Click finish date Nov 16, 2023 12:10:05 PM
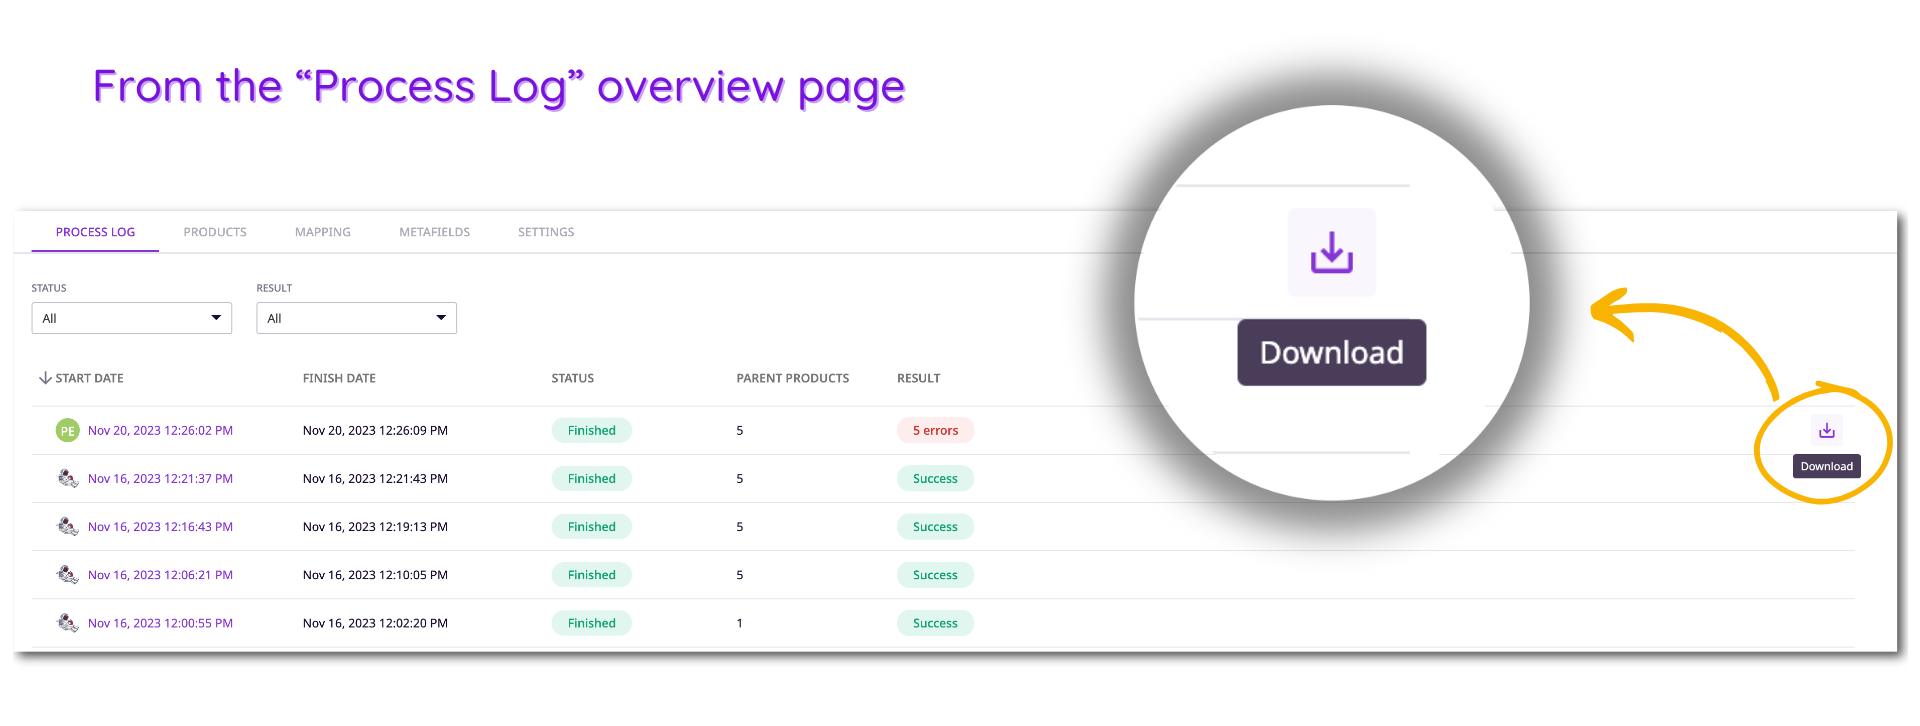Viewport: 1920px width, 726px height. [x=375, y=575]
